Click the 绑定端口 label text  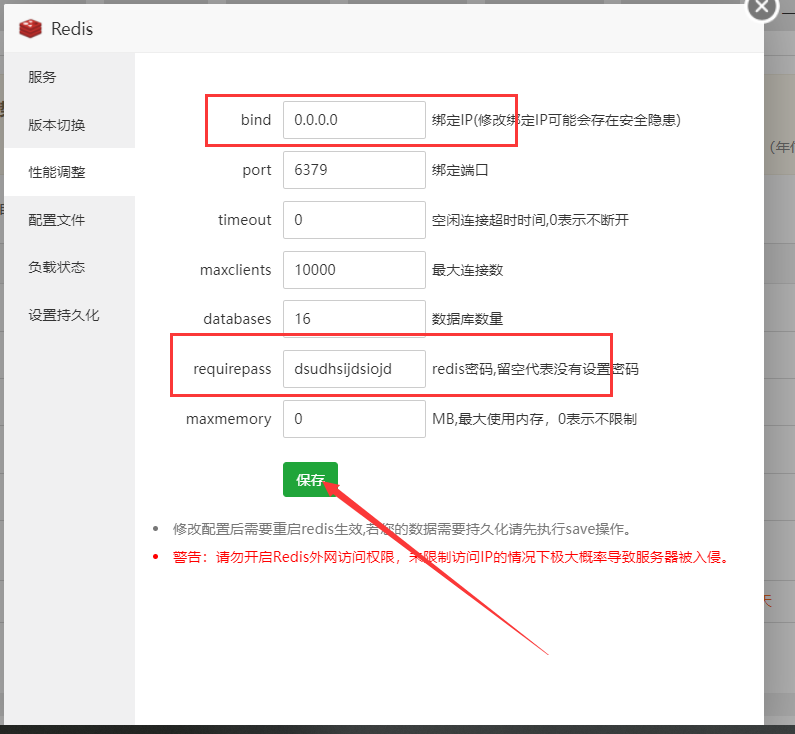coord(460,170)
